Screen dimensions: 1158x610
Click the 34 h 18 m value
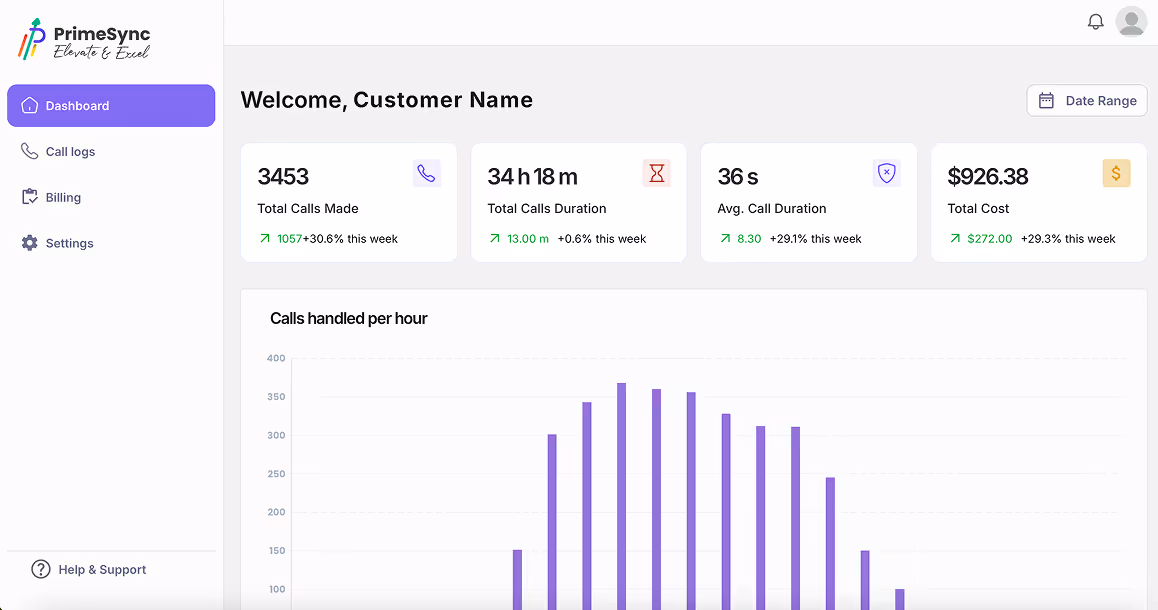(532, 177)
